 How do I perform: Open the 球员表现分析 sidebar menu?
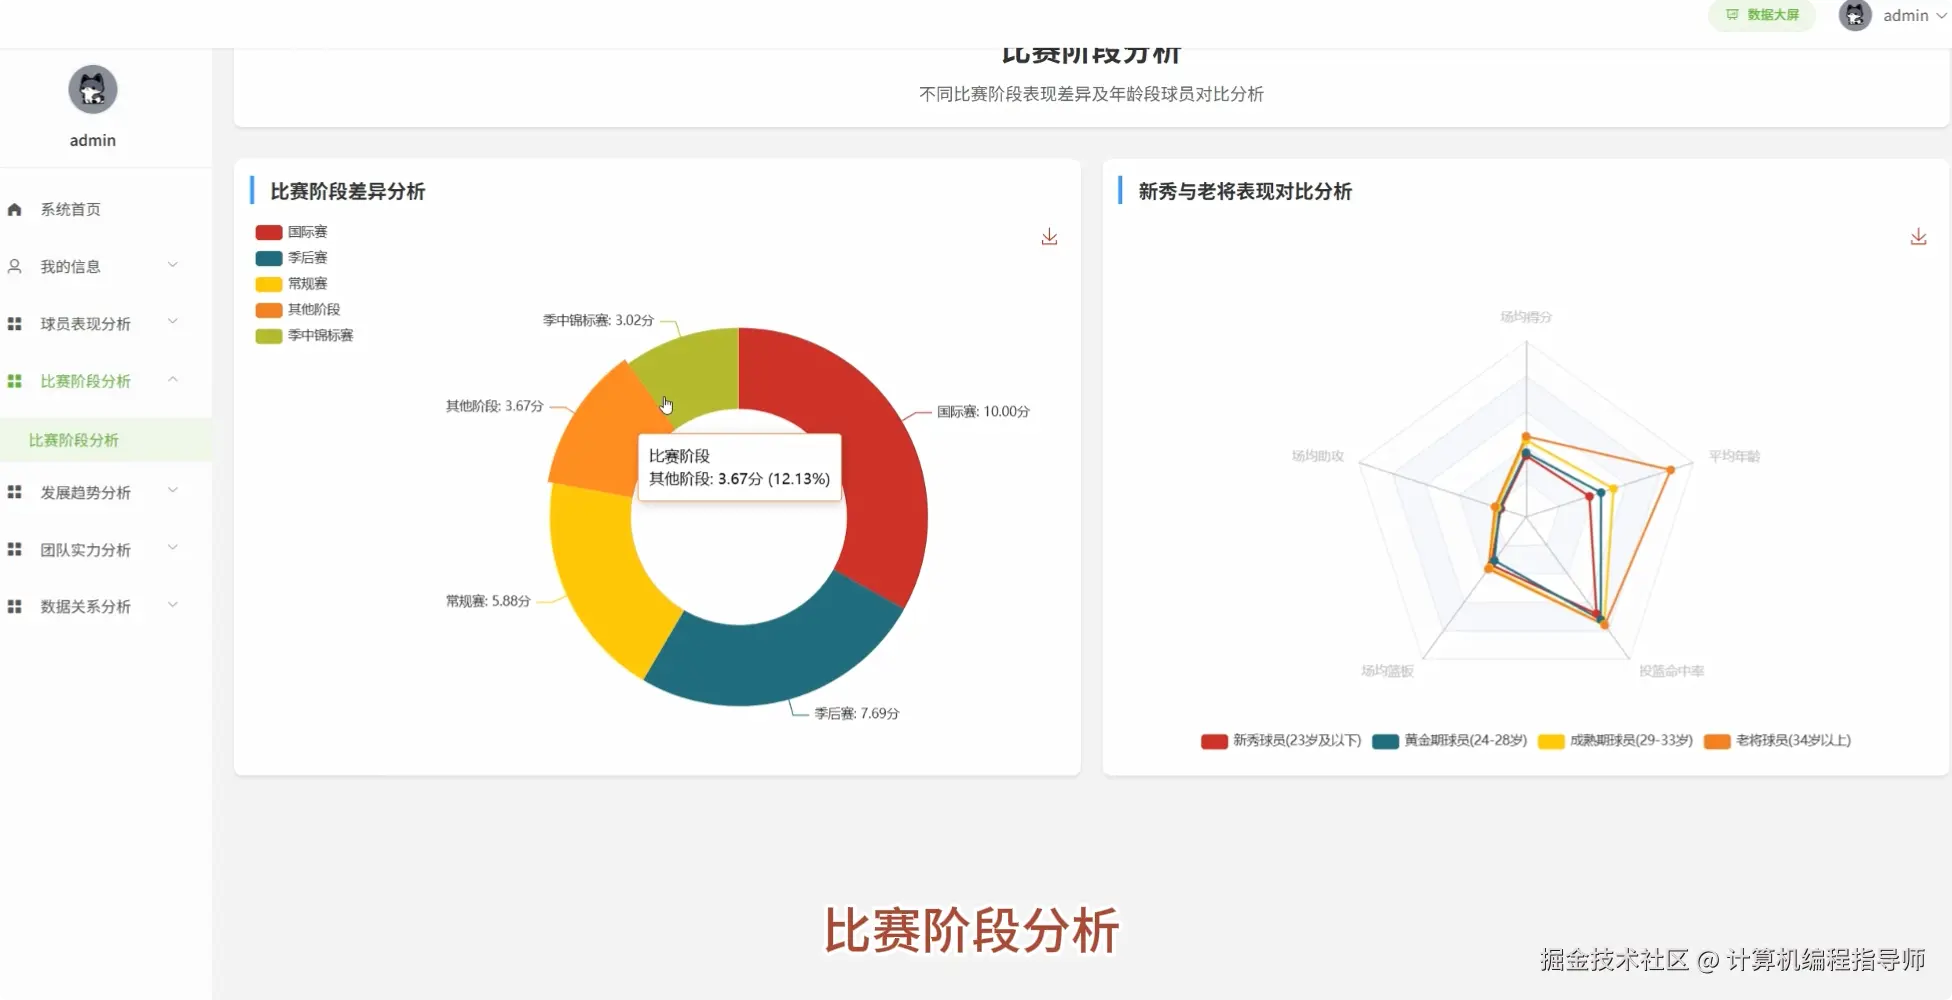pos(85,323)
